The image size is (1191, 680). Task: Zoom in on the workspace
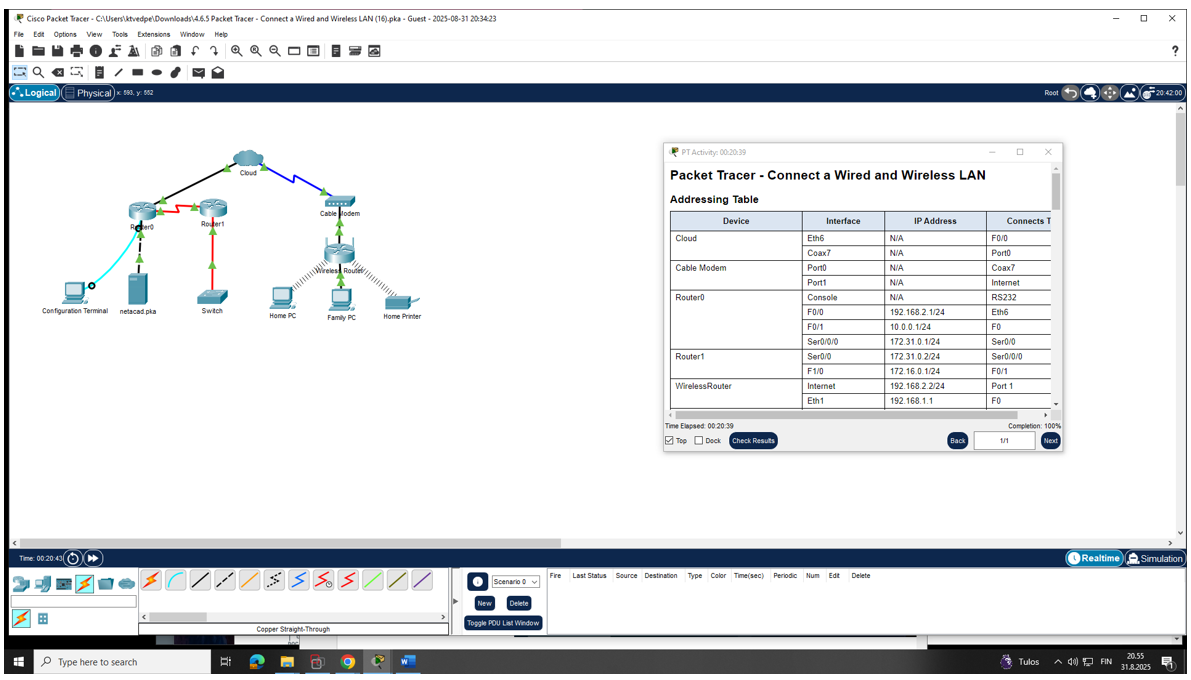(x=237, y=51)
